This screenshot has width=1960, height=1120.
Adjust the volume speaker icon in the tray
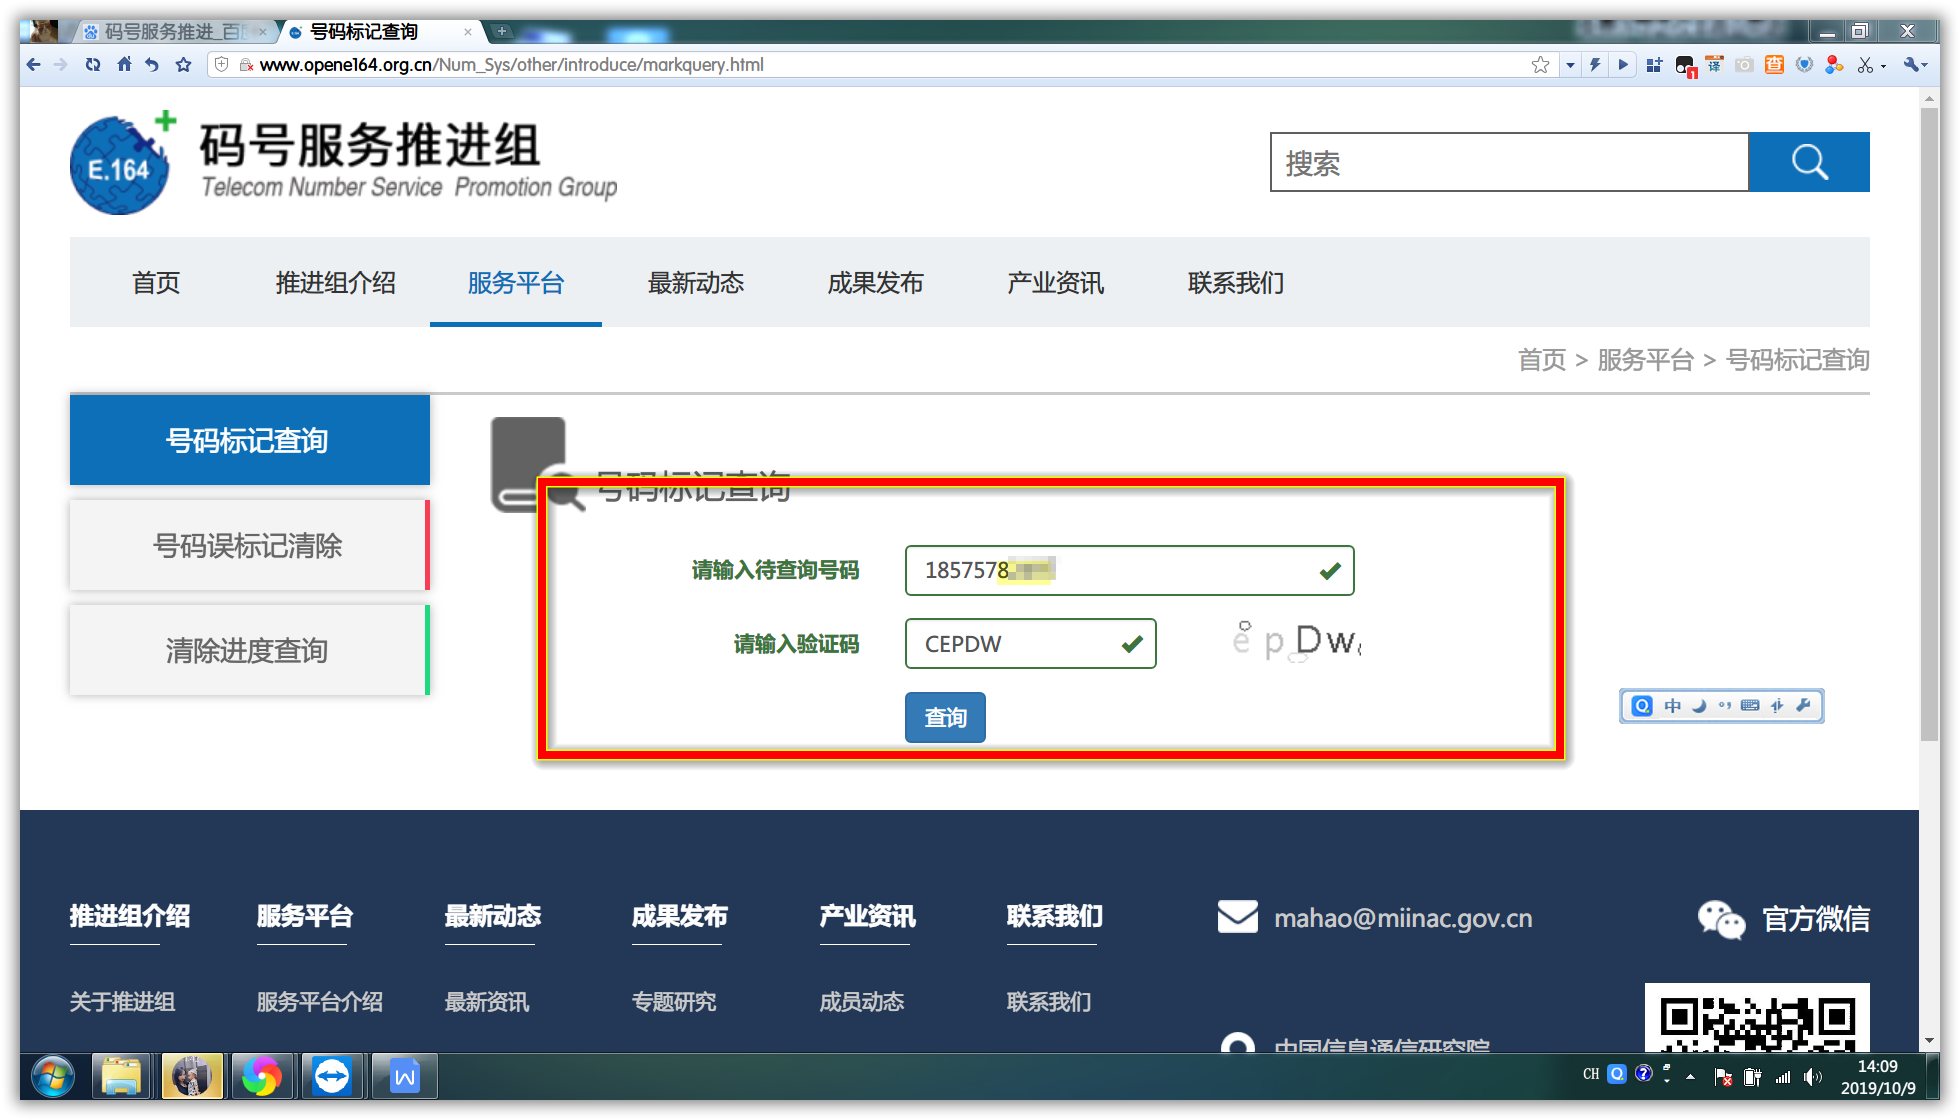pyautogui.click(x=1812, y=1076)
